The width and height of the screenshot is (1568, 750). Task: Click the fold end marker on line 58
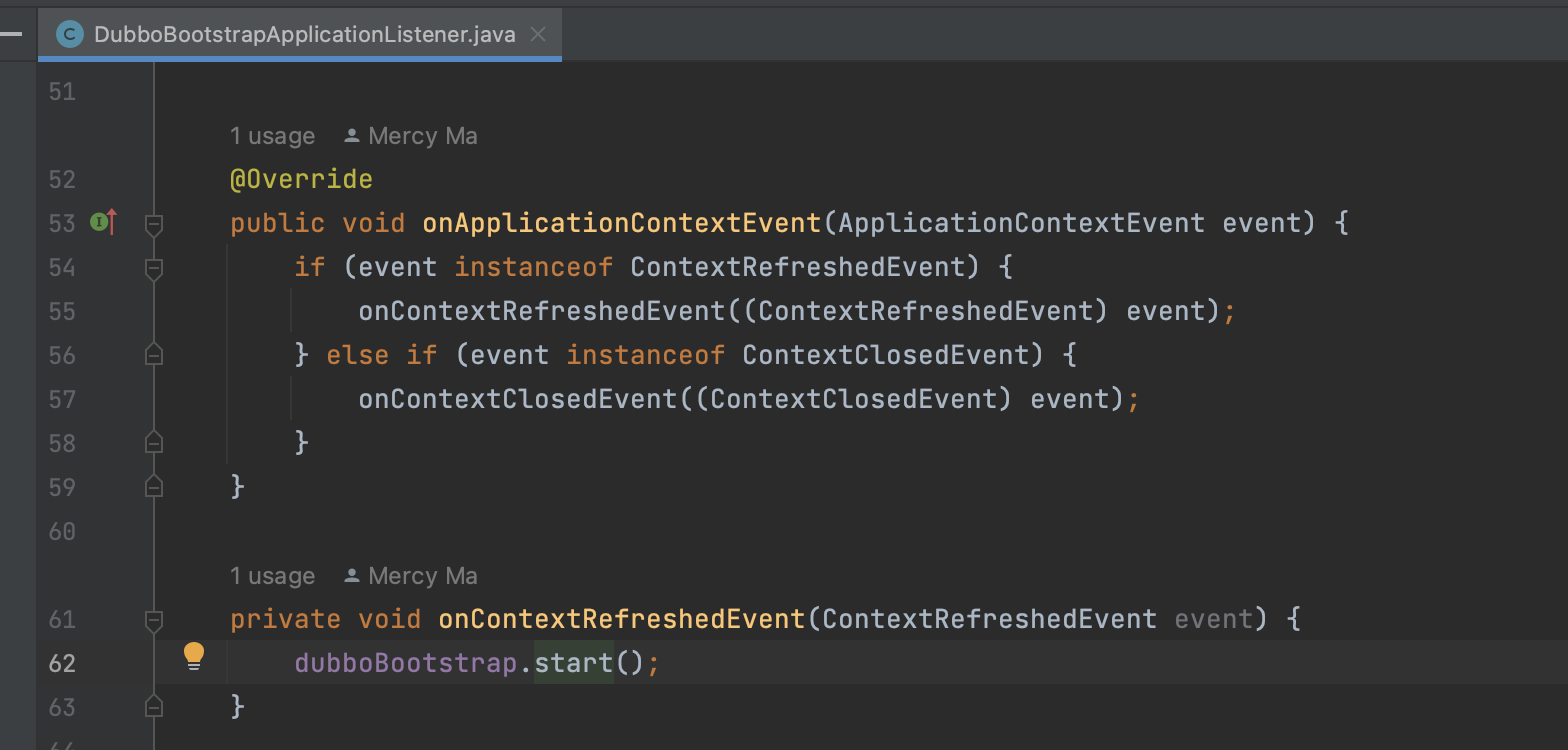(x=154, y=443)
